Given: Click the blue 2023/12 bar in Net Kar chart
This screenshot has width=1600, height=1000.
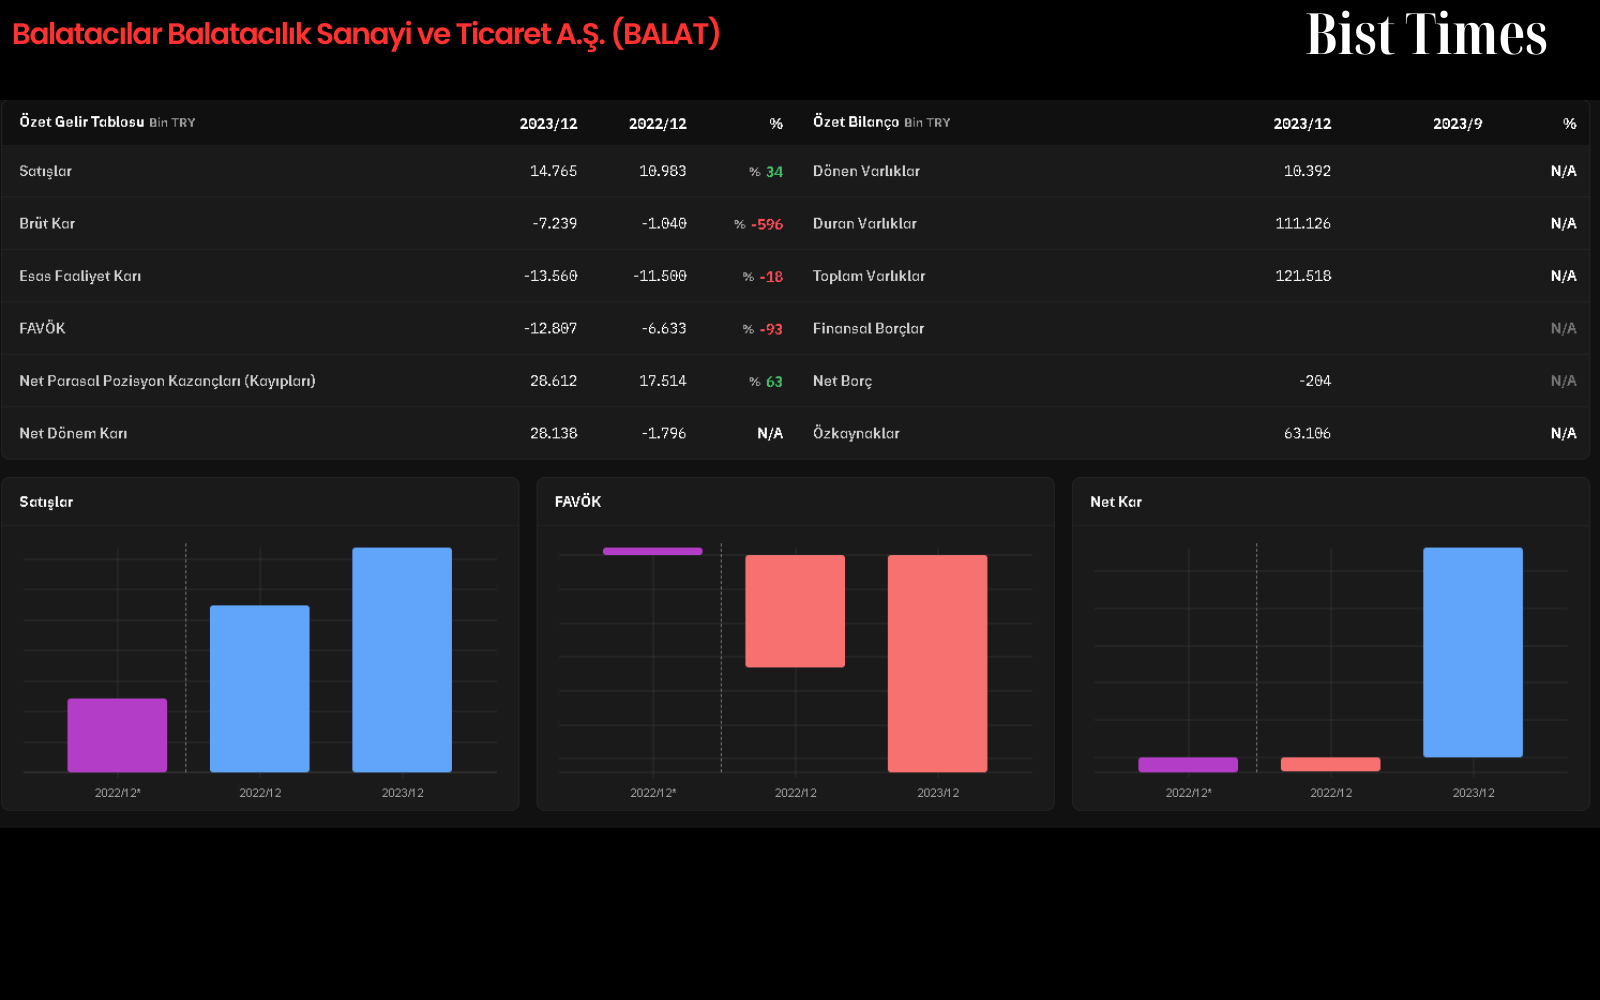Looking at the screenshot, I should tap(1473, 652).
